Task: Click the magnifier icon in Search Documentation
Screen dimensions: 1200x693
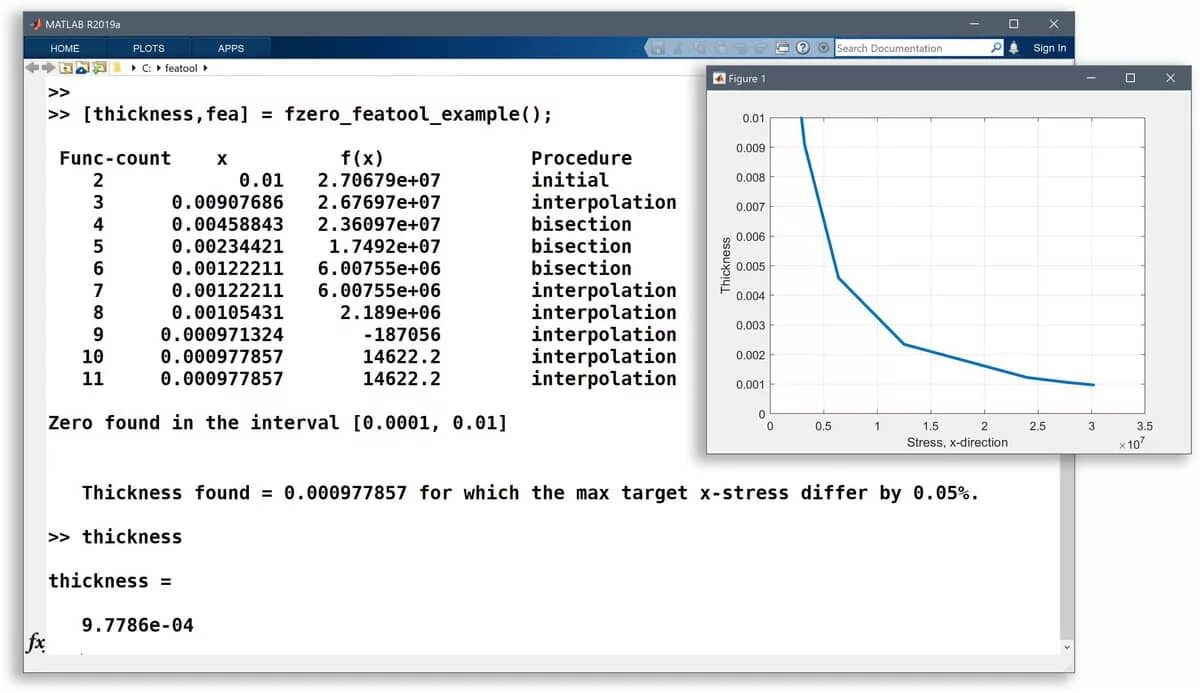Action: [996, 48]
